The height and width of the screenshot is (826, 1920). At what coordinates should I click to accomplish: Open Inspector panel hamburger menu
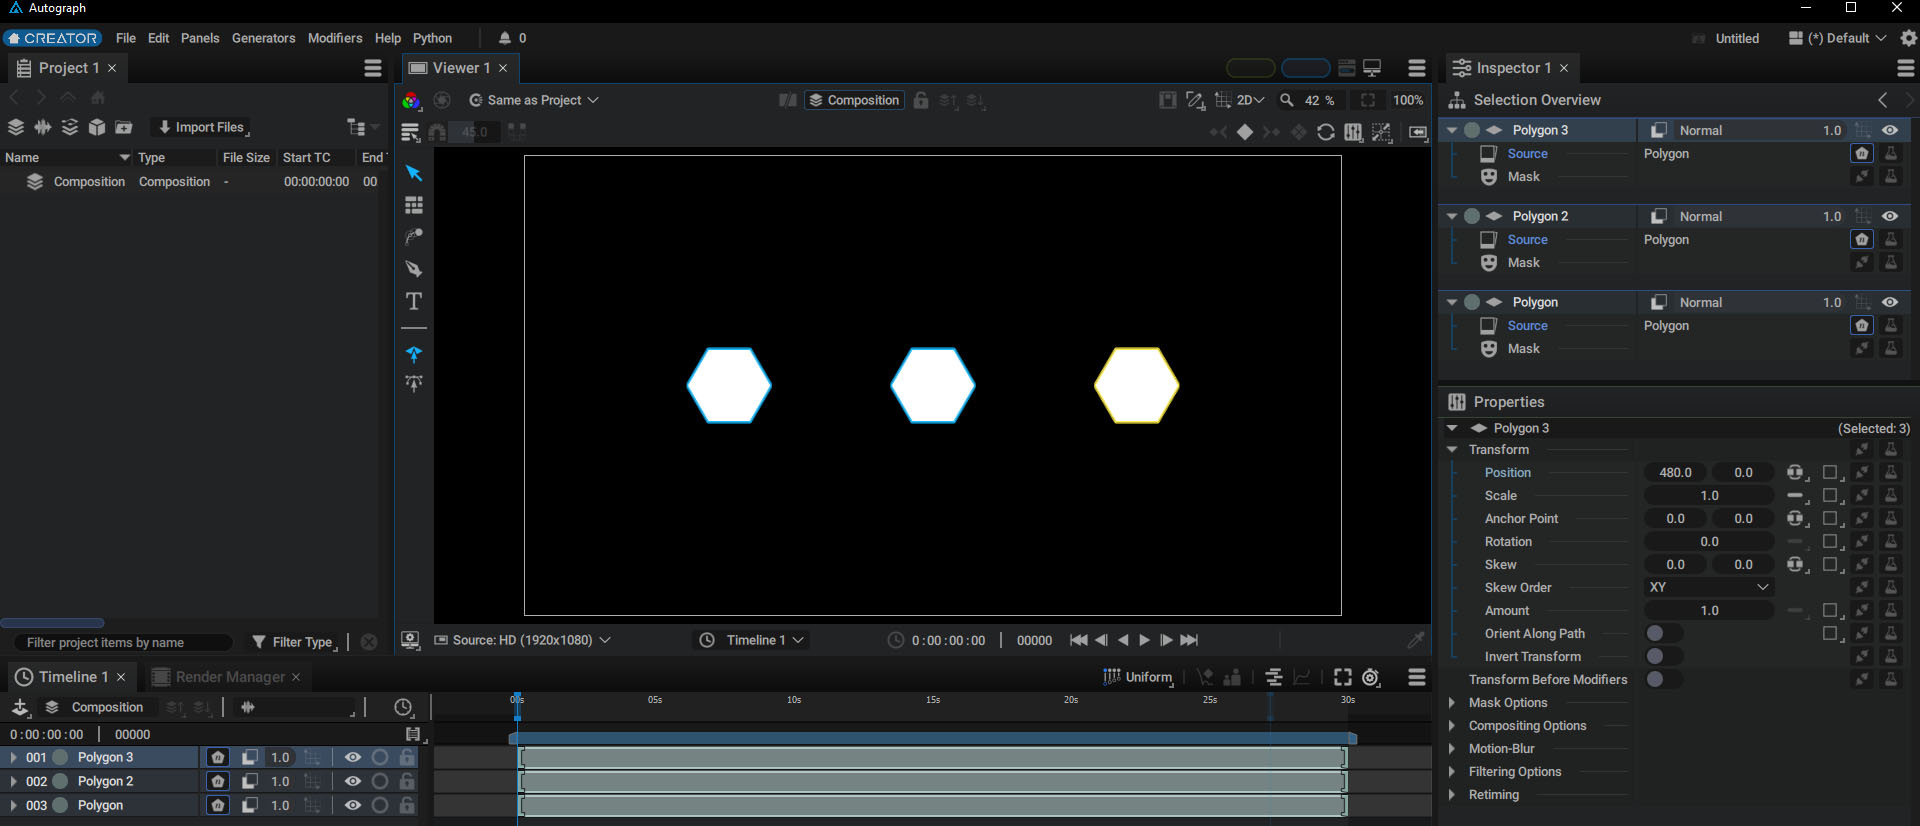coord(1906,68)
